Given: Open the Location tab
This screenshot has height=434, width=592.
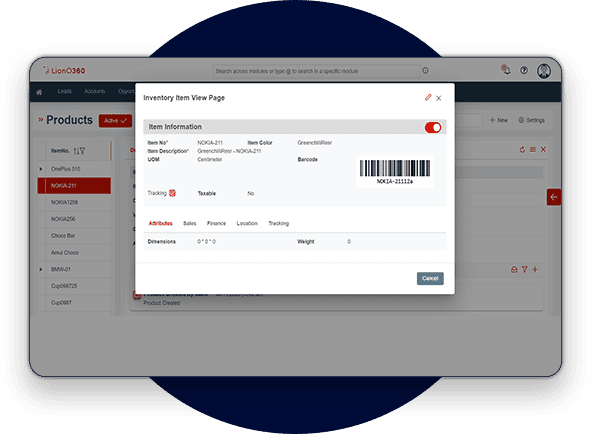Looking at the screenshot, I should click(247, 223).
